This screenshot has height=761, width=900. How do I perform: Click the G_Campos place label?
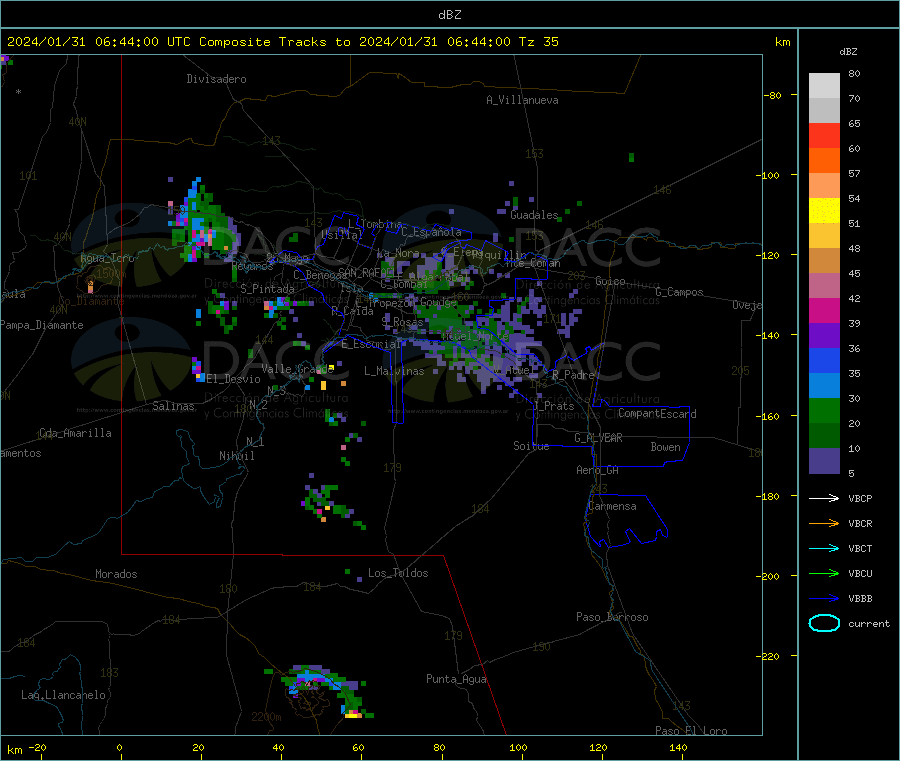point(679,292)
